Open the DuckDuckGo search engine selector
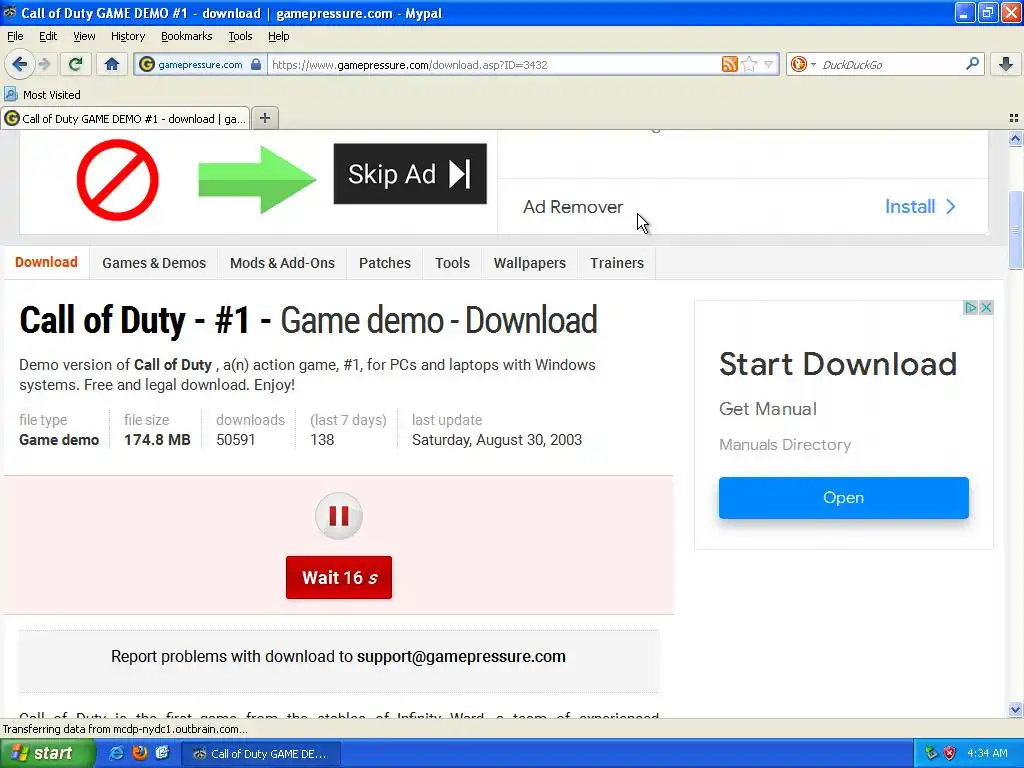 click(x=803, y=64)
